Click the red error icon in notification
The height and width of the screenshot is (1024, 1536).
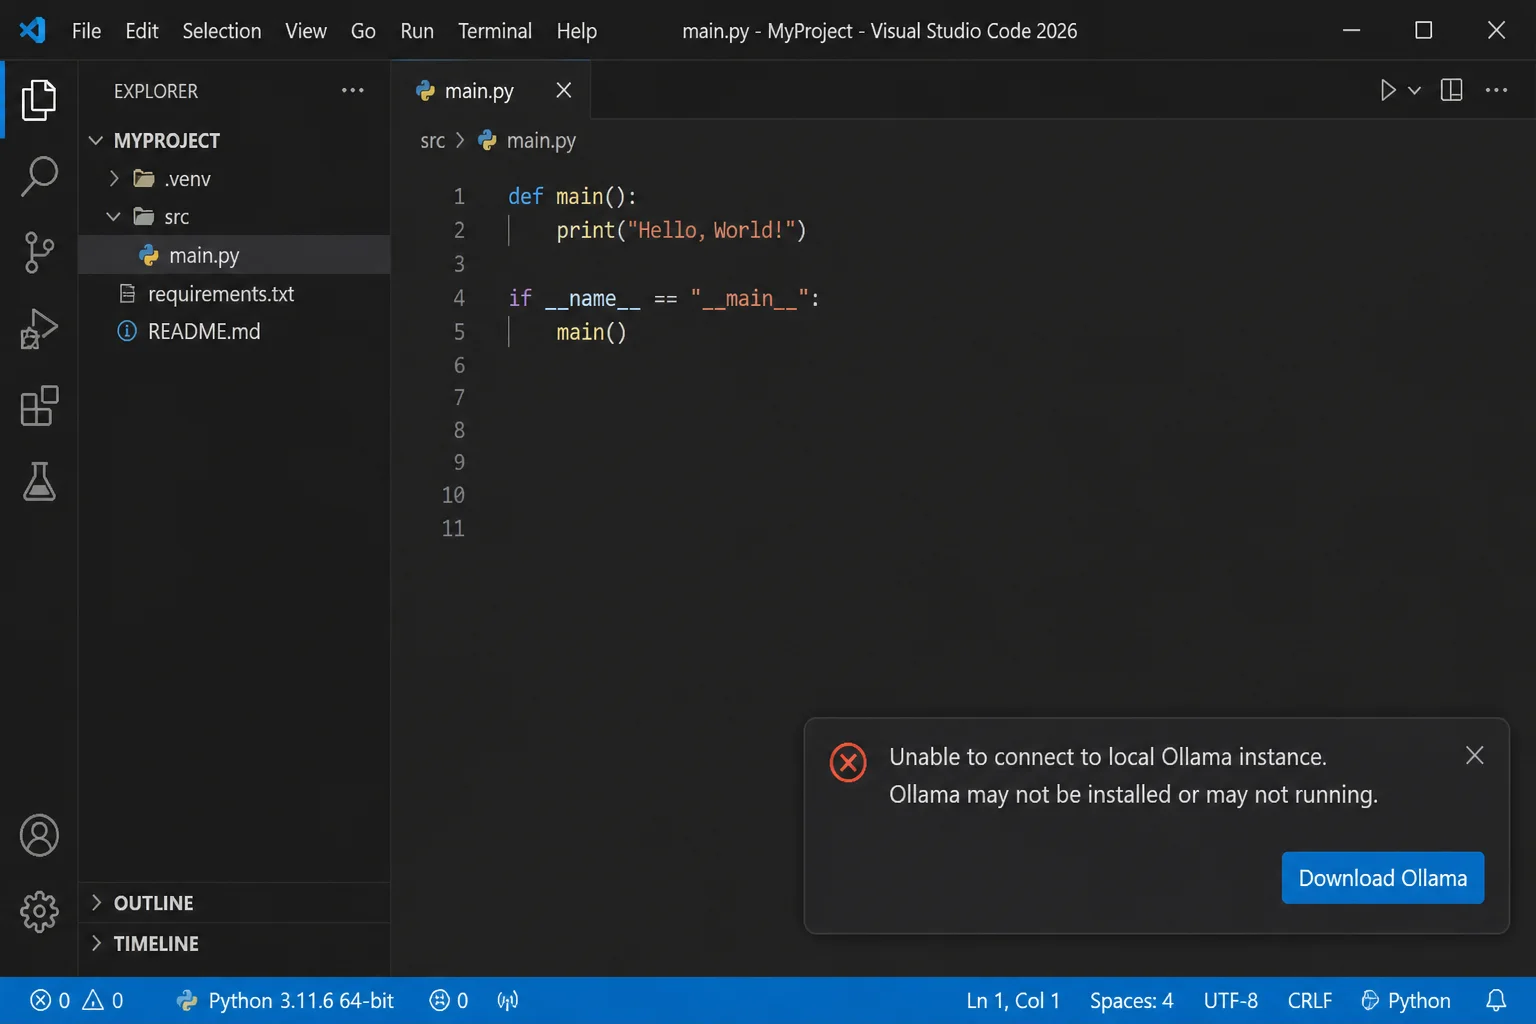848,763
